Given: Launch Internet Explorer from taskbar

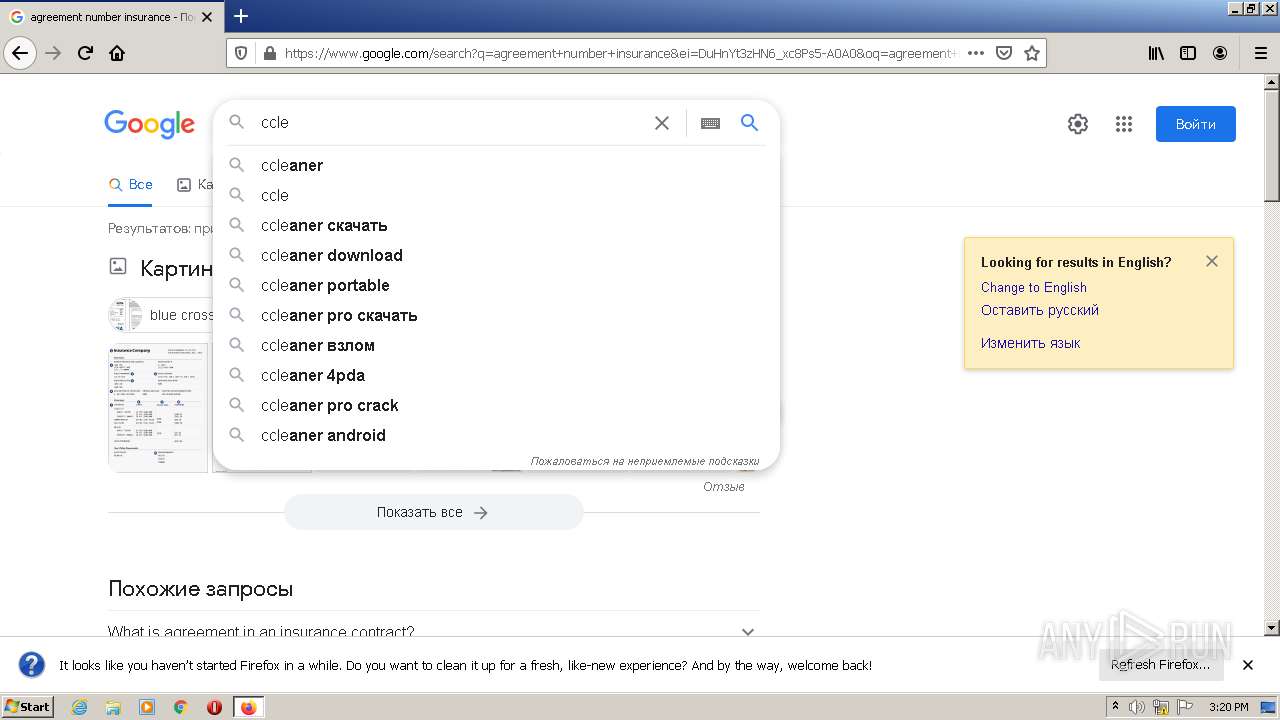Looking at the screenshot, I should point(79,707).
